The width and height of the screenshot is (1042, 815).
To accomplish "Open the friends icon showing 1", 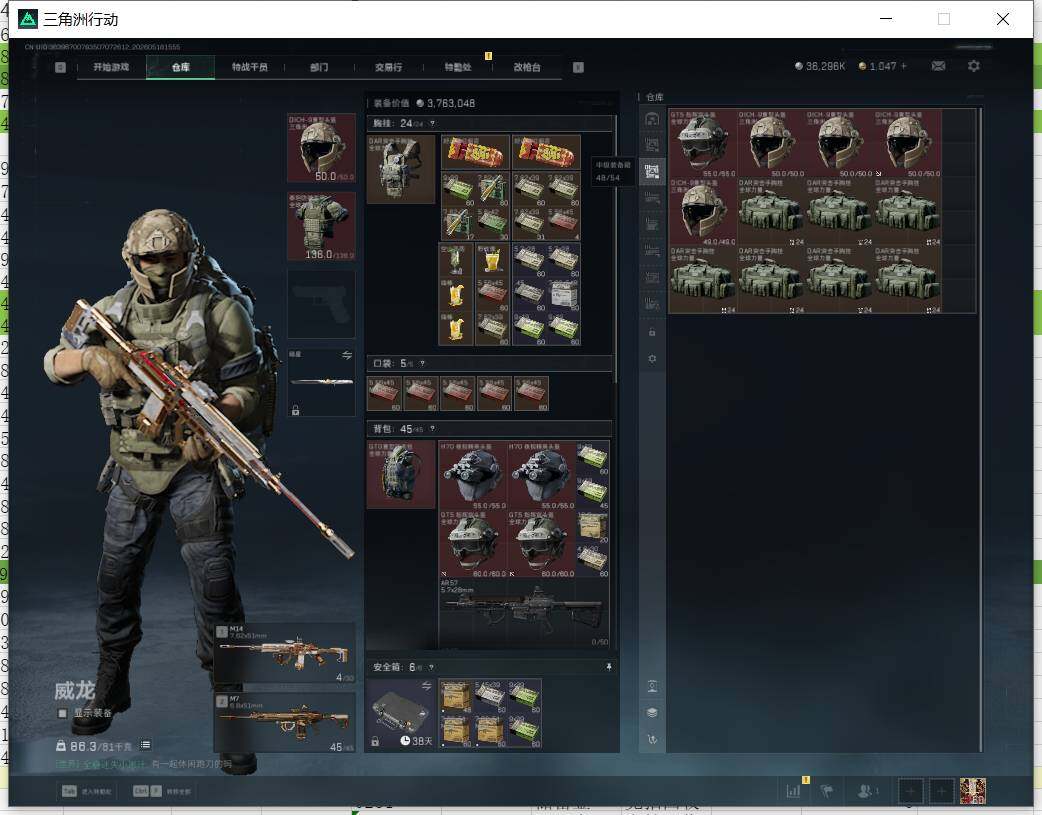I will point(867,791).
